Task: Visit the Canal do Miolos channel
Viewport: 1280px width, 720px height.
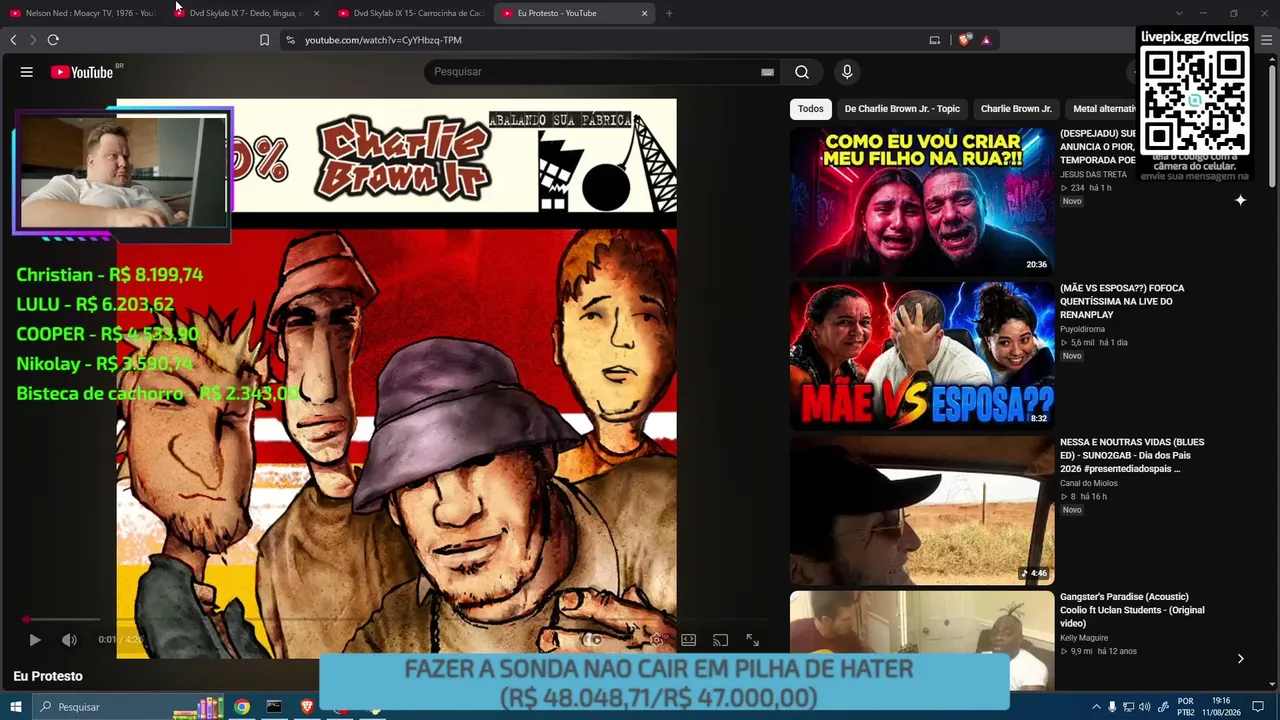Action: [1089, 483]
